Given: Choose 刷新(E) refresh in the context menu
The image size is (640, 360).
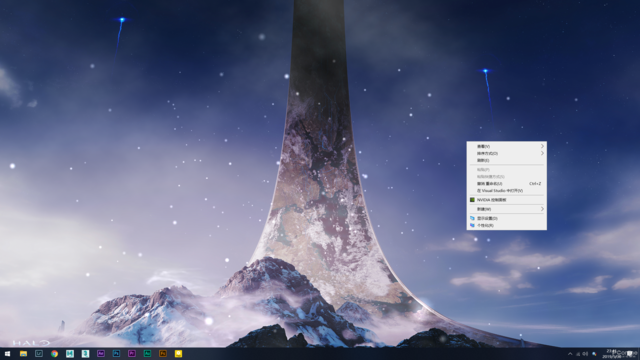Looking at the screenshot, I should coord(507,160).
